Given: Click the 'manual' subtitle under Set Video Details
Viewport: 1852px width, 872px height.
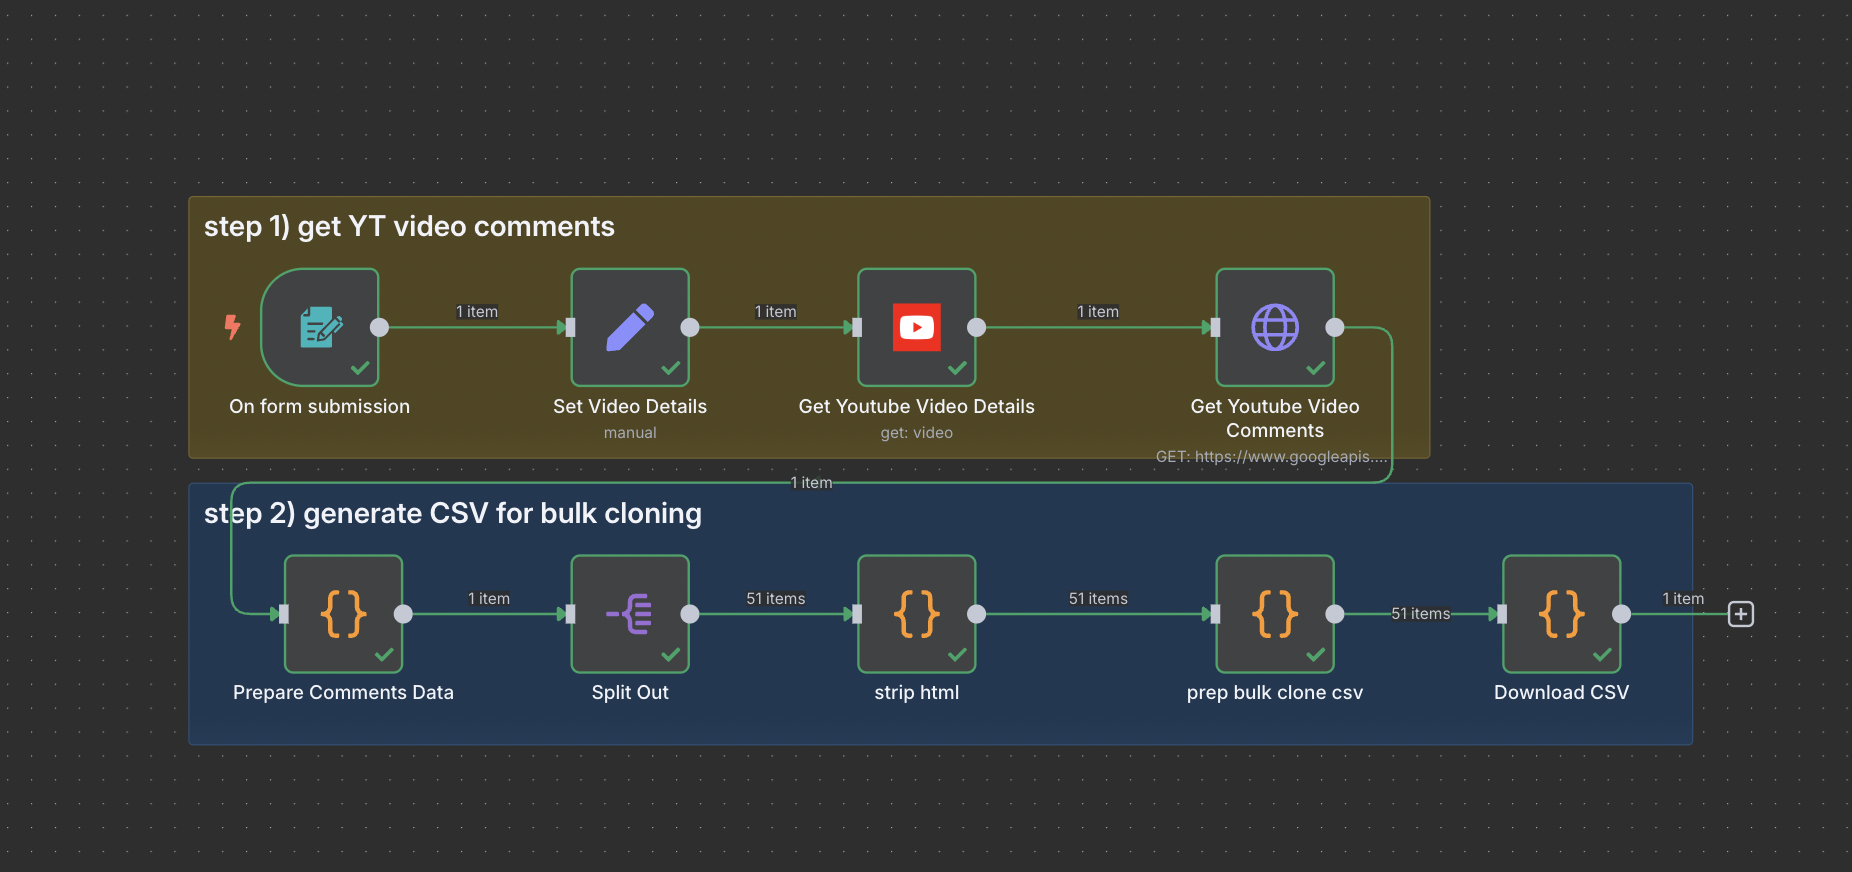Looking at the screenshot, I should (x=630, y=433).
